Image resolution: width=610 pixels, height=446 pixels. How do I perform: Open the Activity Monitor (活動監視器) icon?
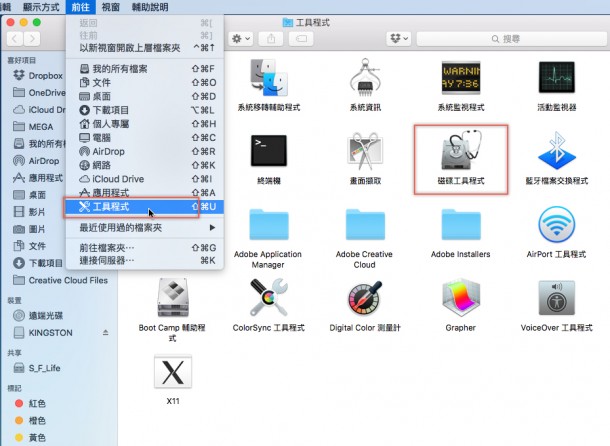coord(557,77)
